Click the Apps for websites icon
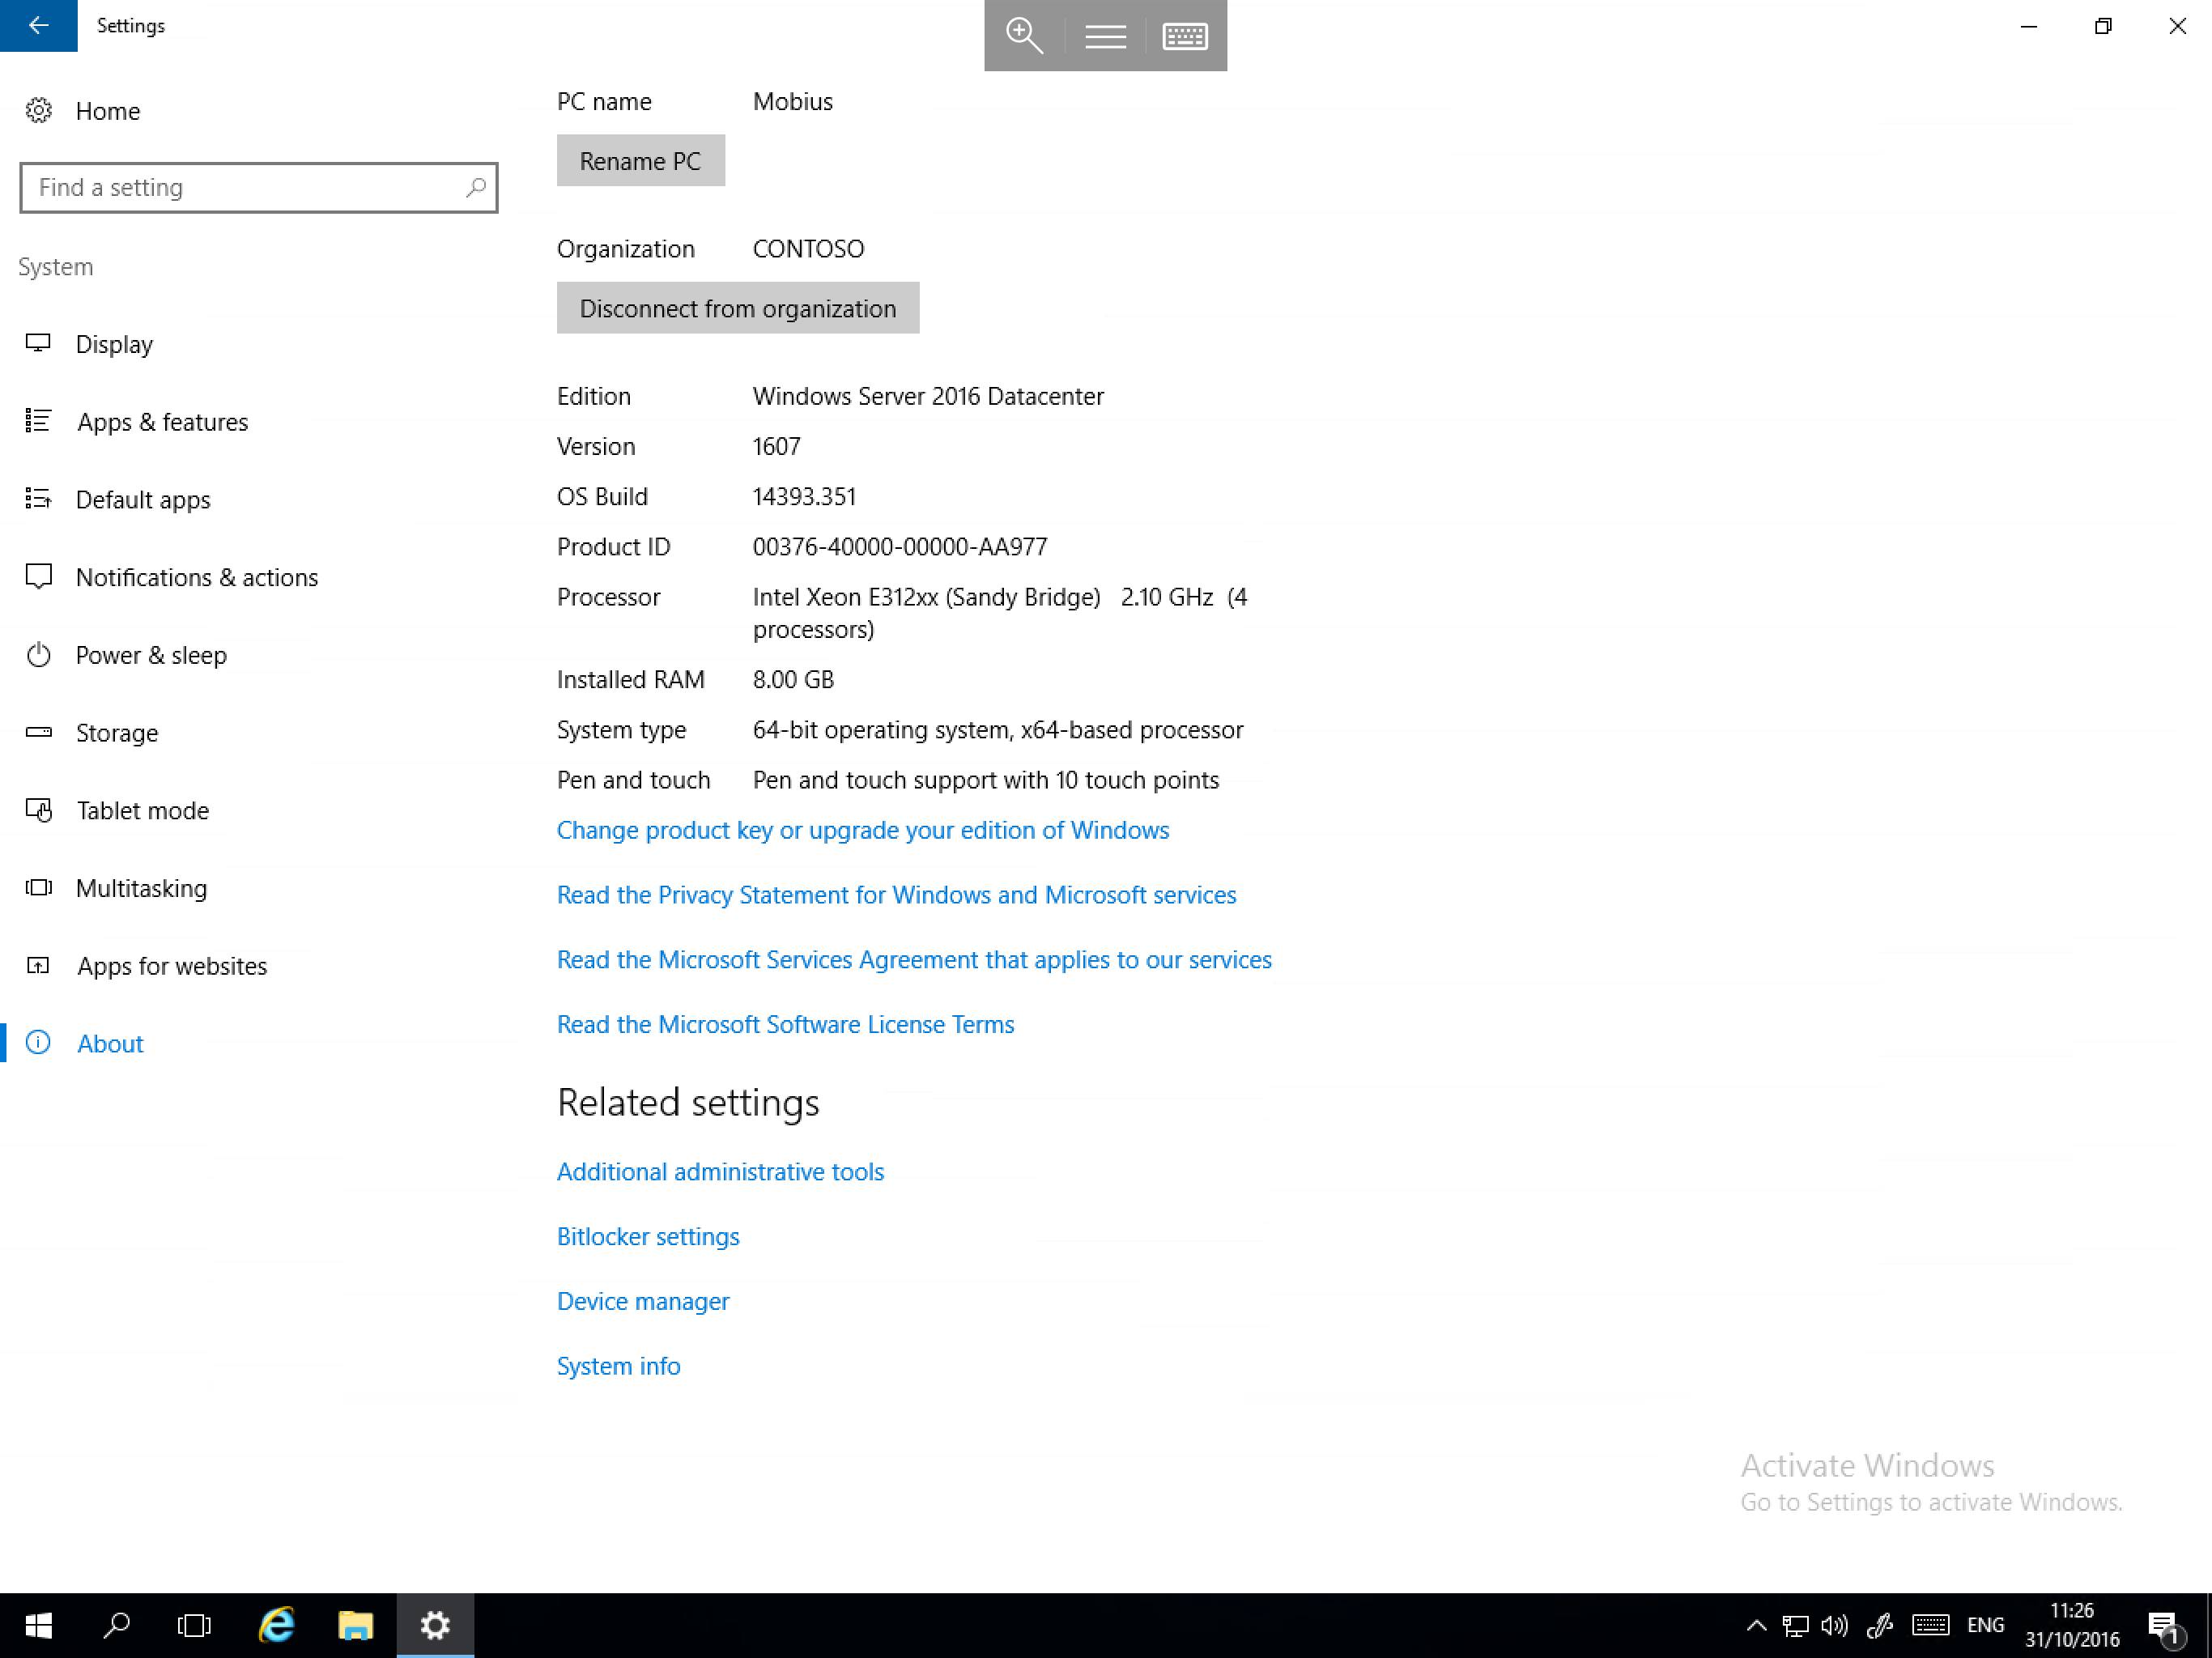Viewport: 2212px width, 1658px height. [x=38, y=965]
